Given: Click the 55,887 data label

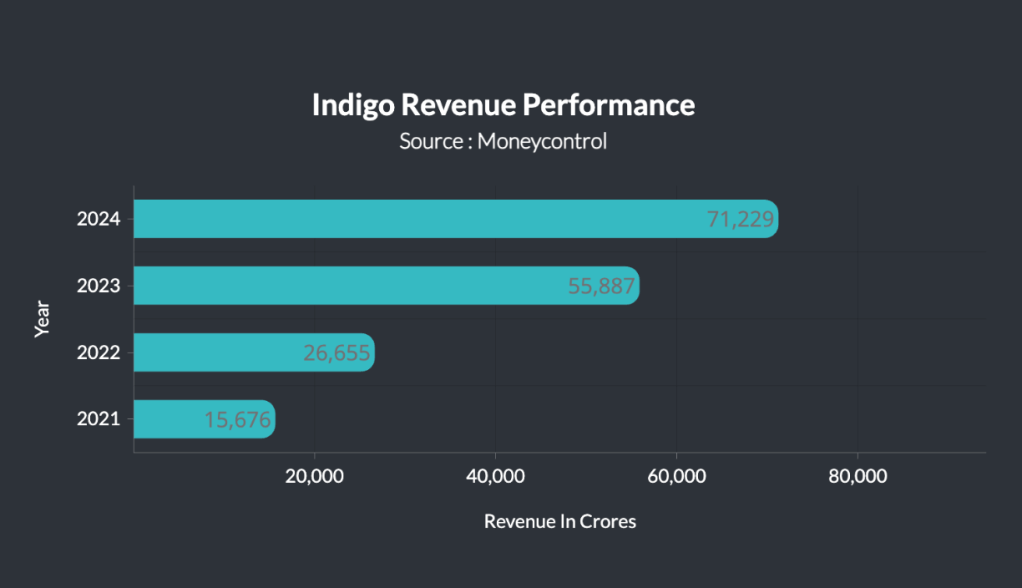Looking at the screenshot, I should tap(601, 287).
